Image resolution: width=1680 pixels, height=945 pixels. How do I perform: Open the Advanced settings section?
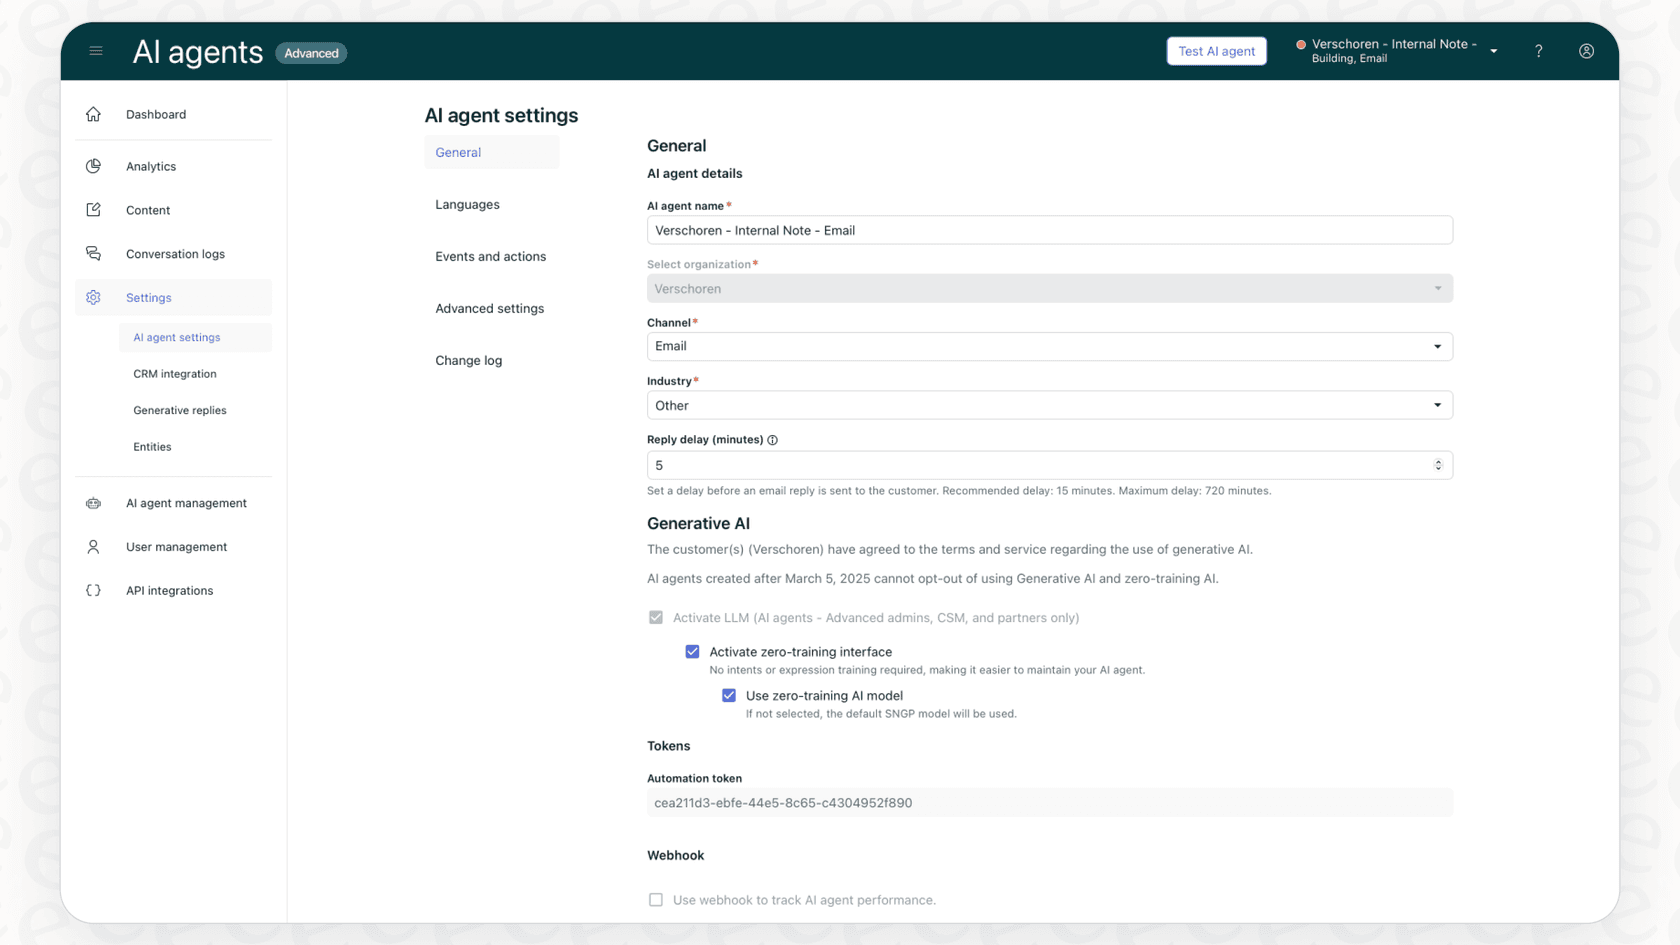point(489,308)
